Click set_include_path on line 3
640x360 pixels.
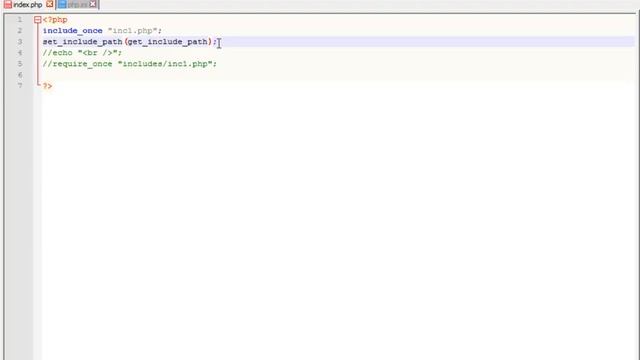(82, 42)
